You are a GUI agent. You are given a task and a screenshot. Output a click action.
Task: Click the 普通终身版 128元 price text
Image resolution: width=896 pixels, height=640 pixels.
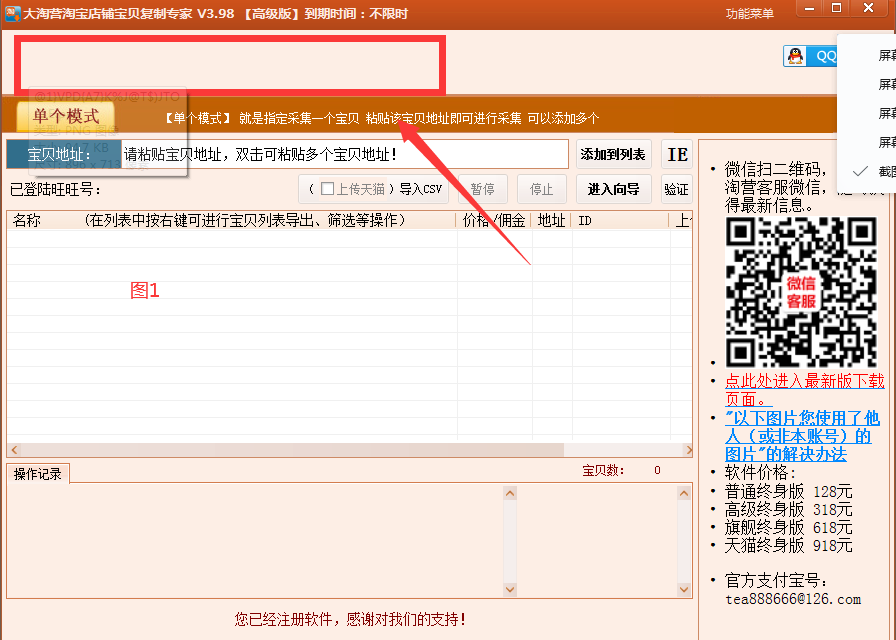pos(789,491)
